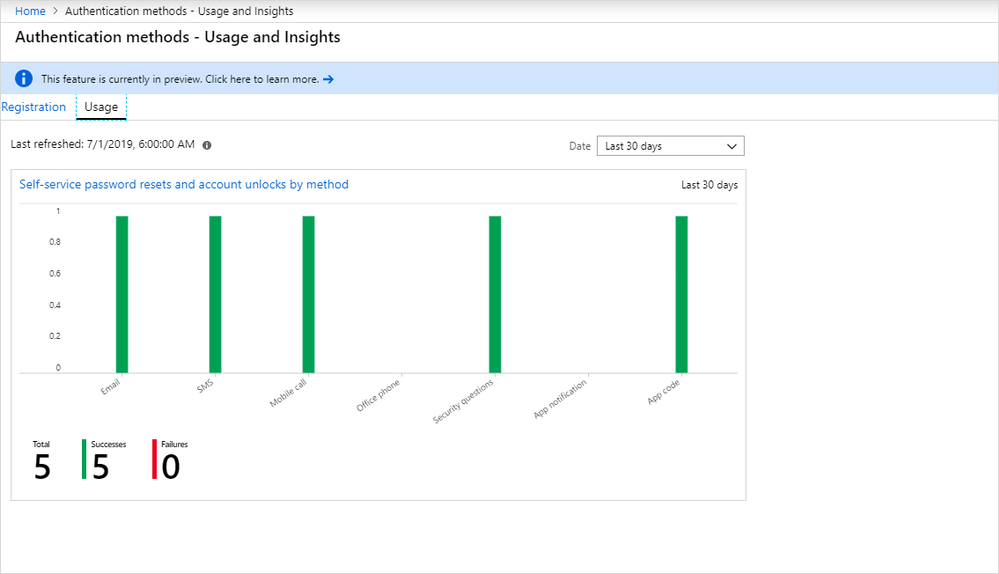
Task: Click the 'Office phone' axis label
Action: [379, 395]
